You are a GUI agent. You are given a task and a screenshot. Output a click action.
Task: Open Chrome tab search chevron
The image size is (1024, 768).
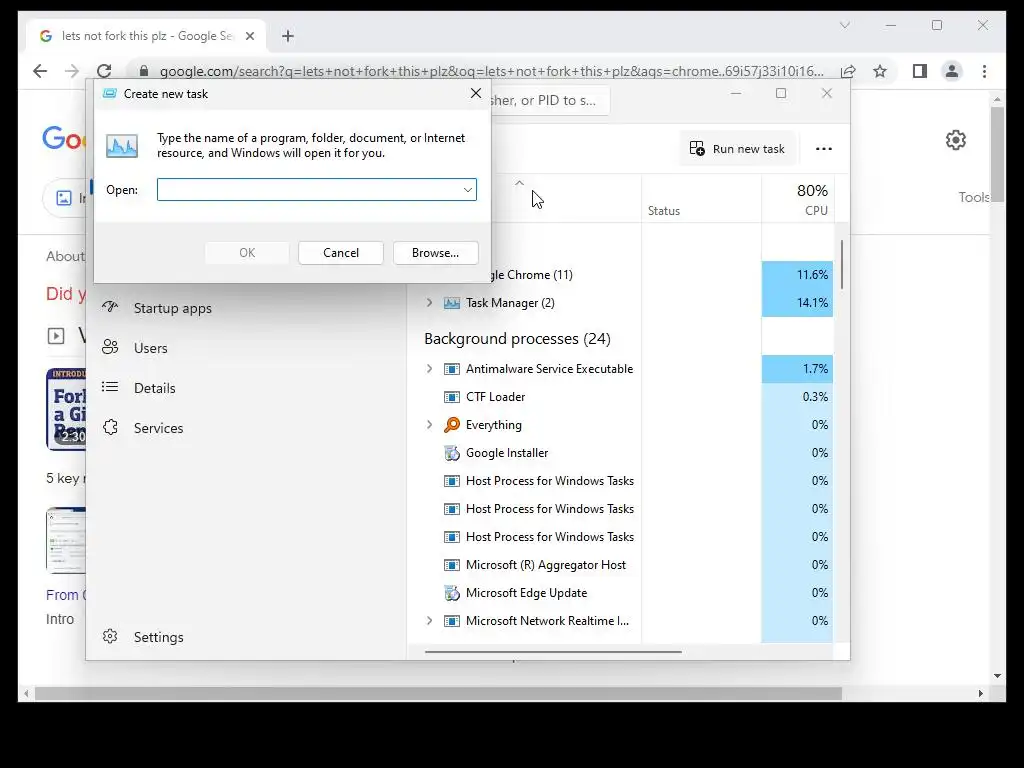(844, 25)
